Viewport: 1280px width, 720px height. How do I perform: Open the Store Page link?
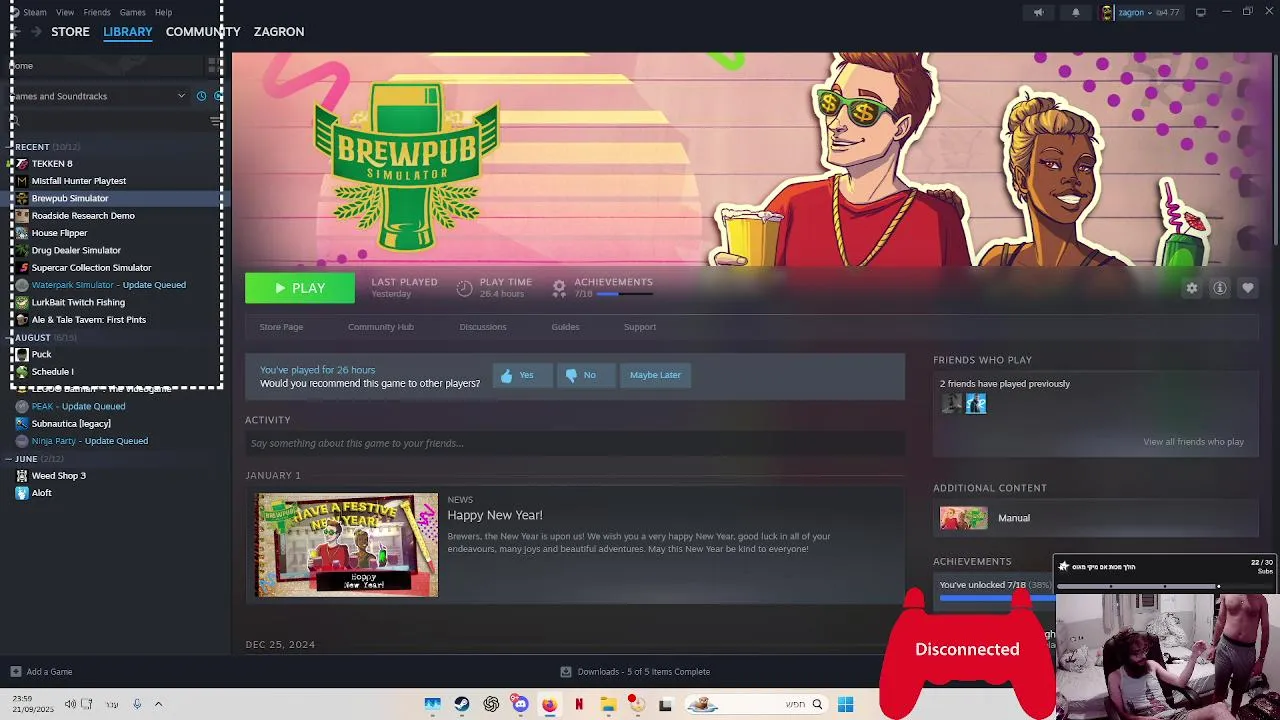[x=281, y=327]
